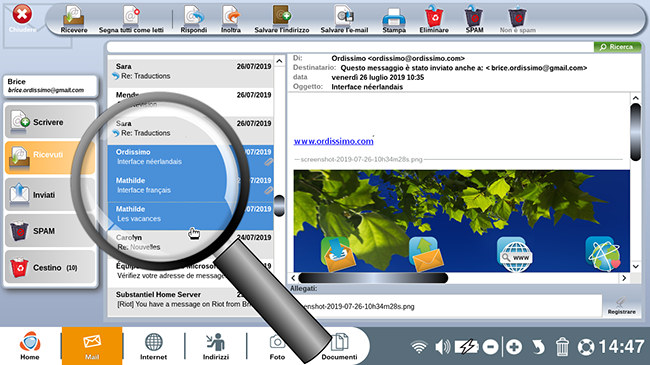Forward the email with Inoltra

pos(231,19)
